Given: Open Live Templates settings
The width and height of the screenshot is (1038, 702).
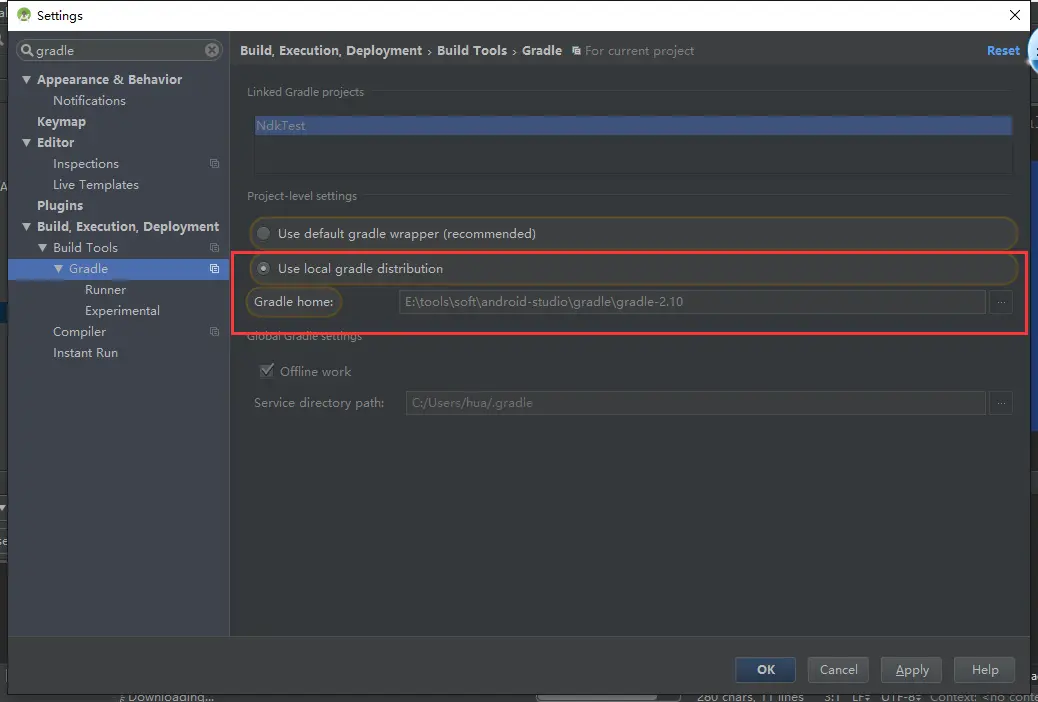Looking at the screenshot, I should point(96,185).
